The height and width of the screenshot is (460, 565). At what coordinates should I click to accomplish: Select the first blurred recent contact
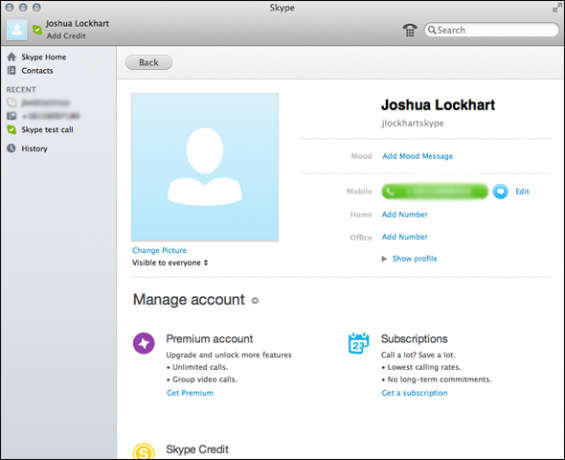[x=45, y=103]
